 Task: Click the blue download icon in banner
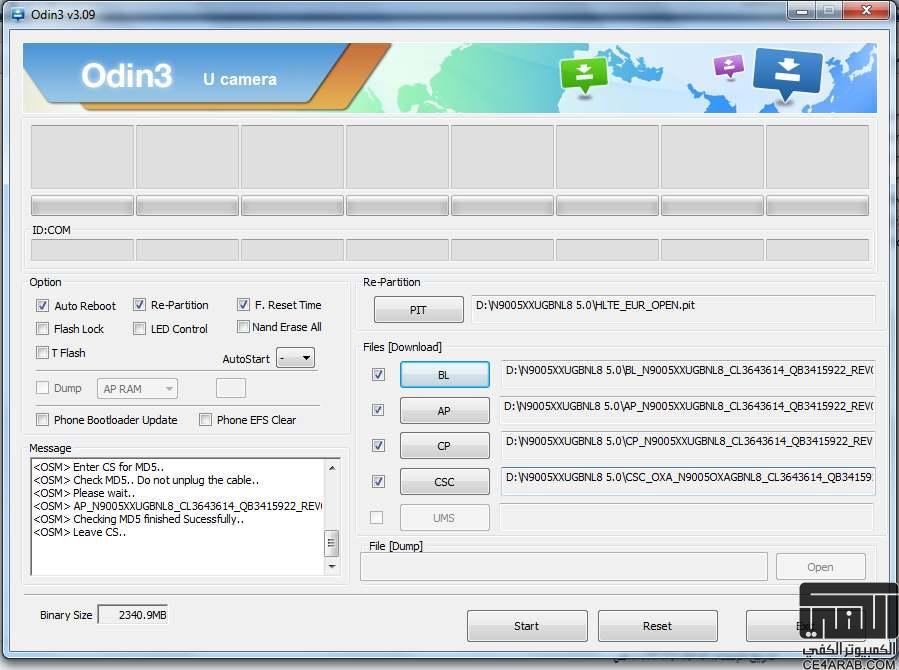(787, 73)
